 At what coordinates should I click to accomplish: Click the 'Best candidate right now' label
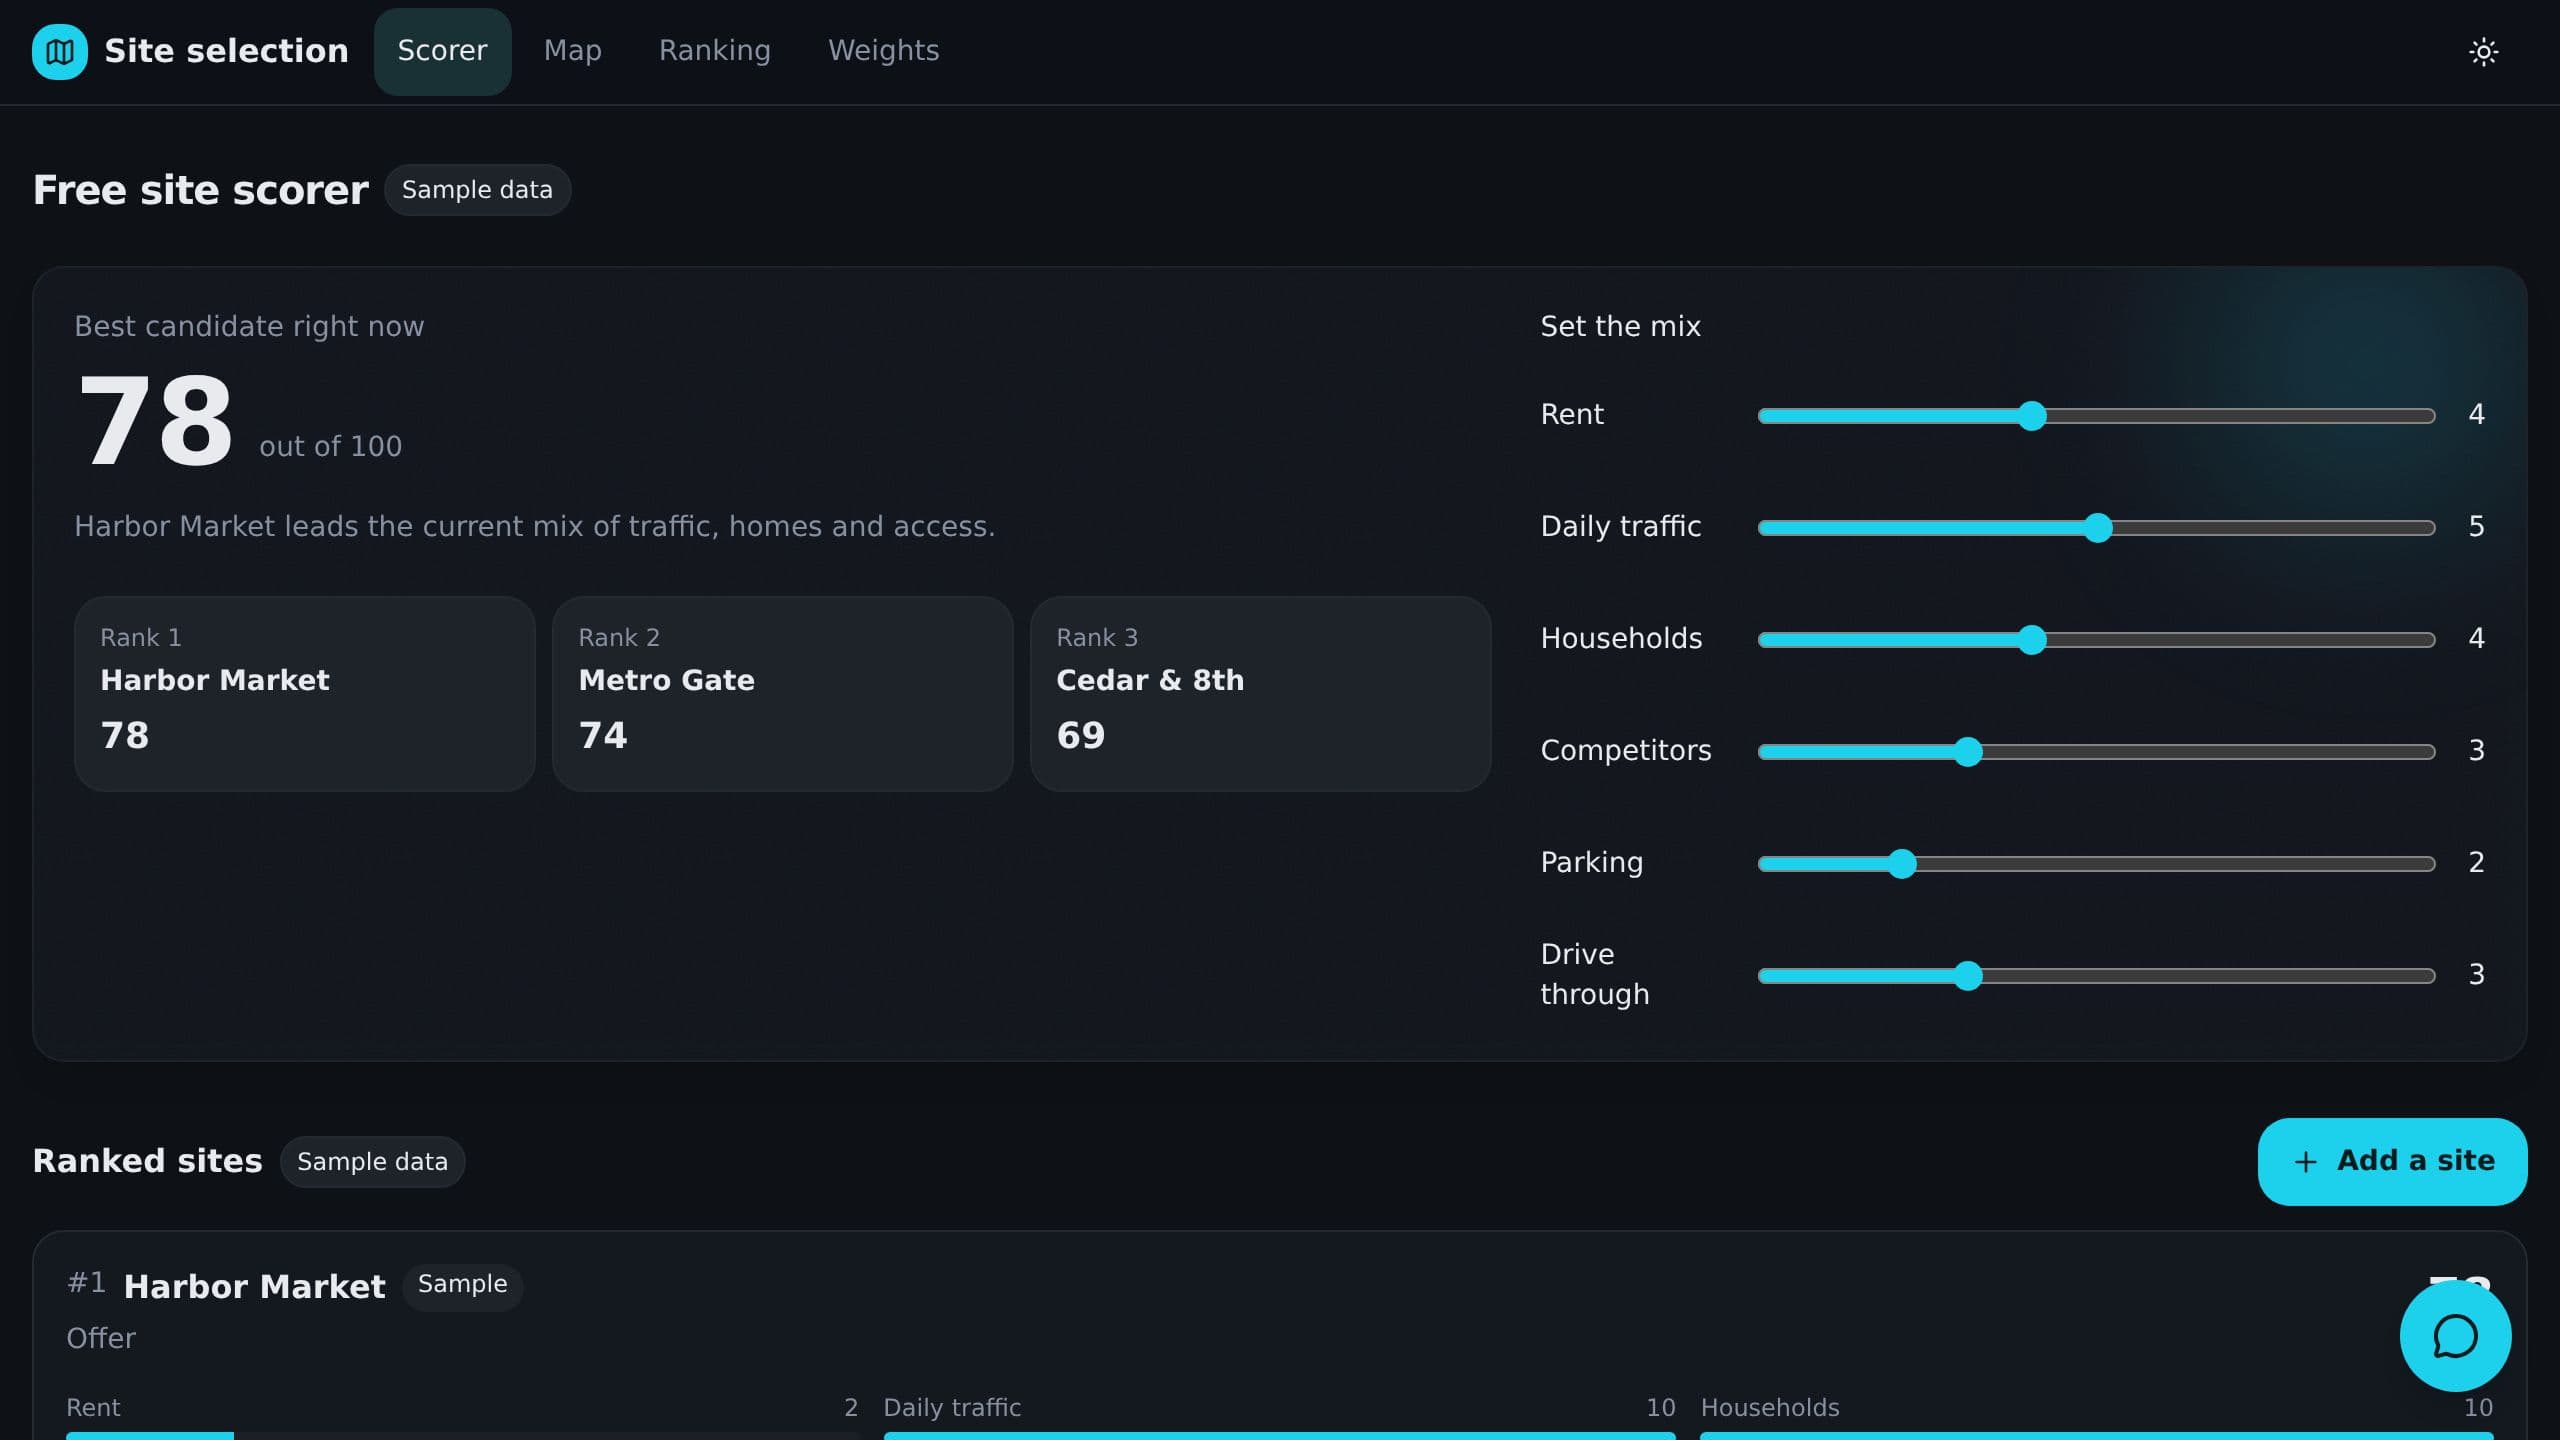click(249, 326)
